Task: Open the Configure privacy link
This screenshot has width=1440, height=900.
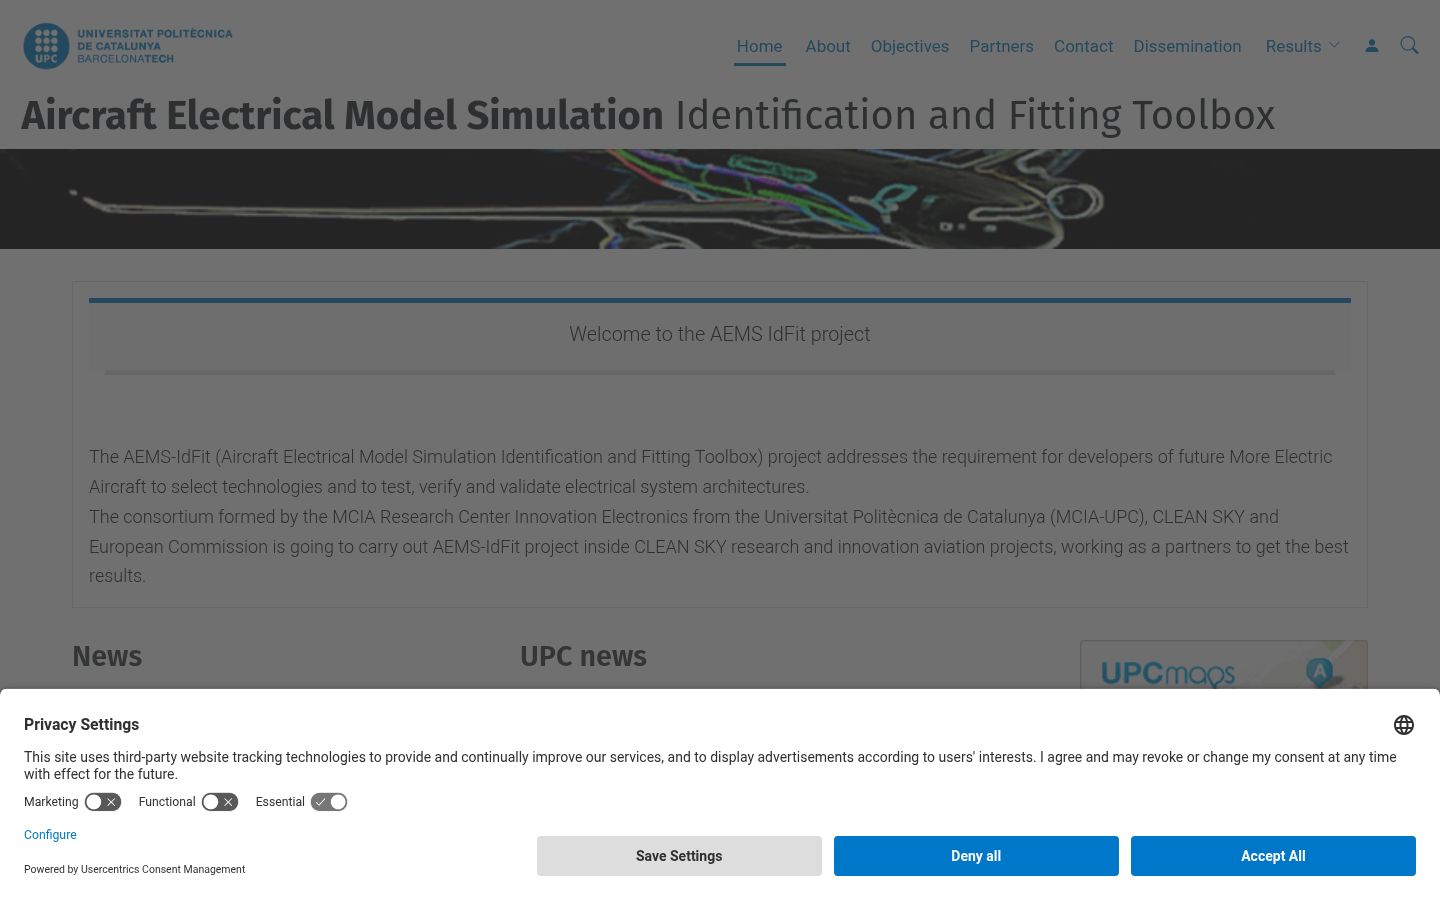Action: [x=50, y=835]
